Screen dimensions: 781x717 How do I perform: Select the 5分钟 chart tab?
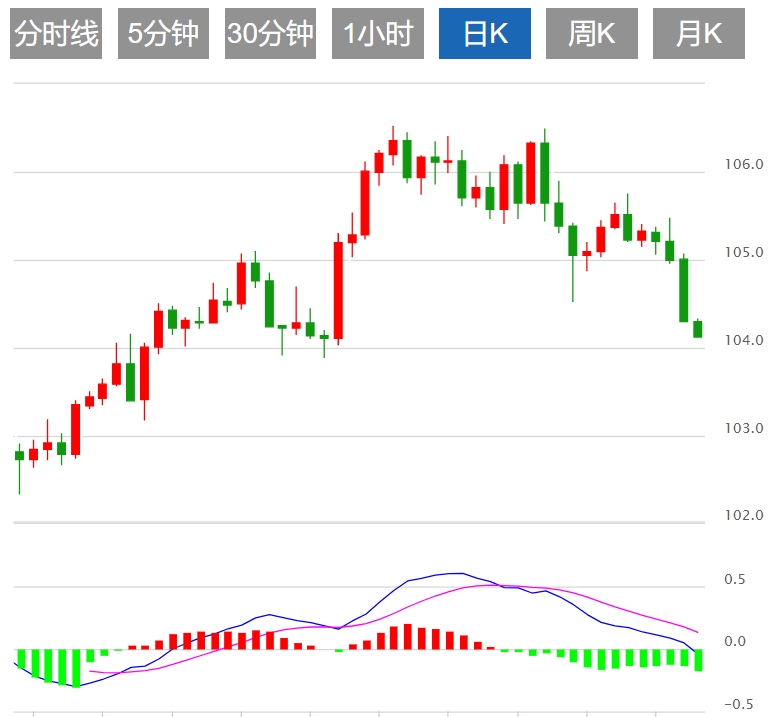163,34
